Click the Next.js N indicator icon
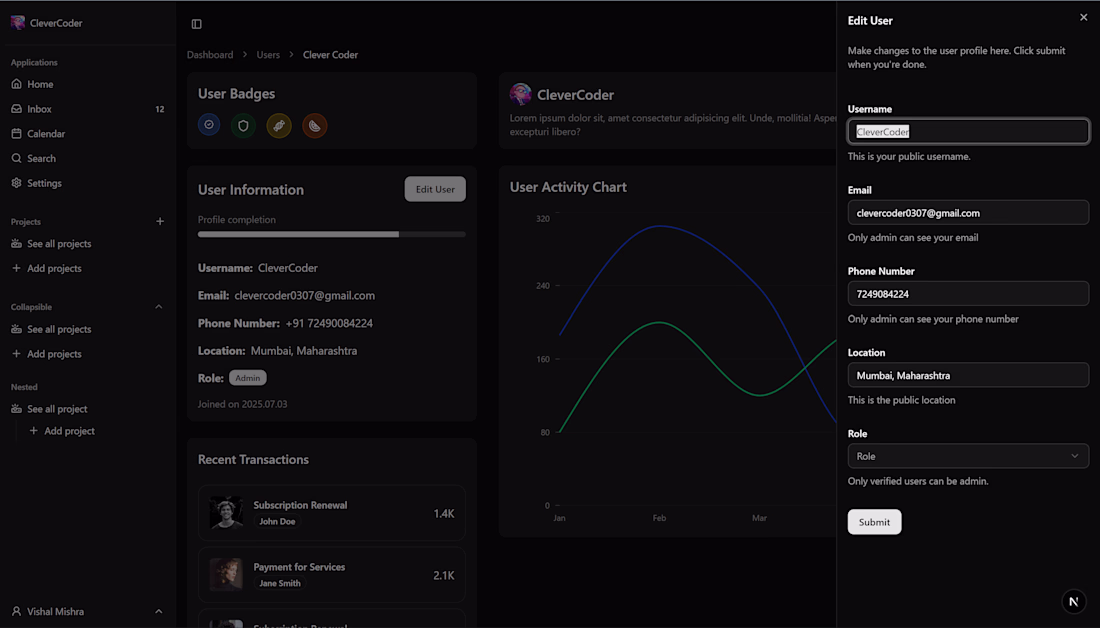1100x628 pixels. (1073, 601)
